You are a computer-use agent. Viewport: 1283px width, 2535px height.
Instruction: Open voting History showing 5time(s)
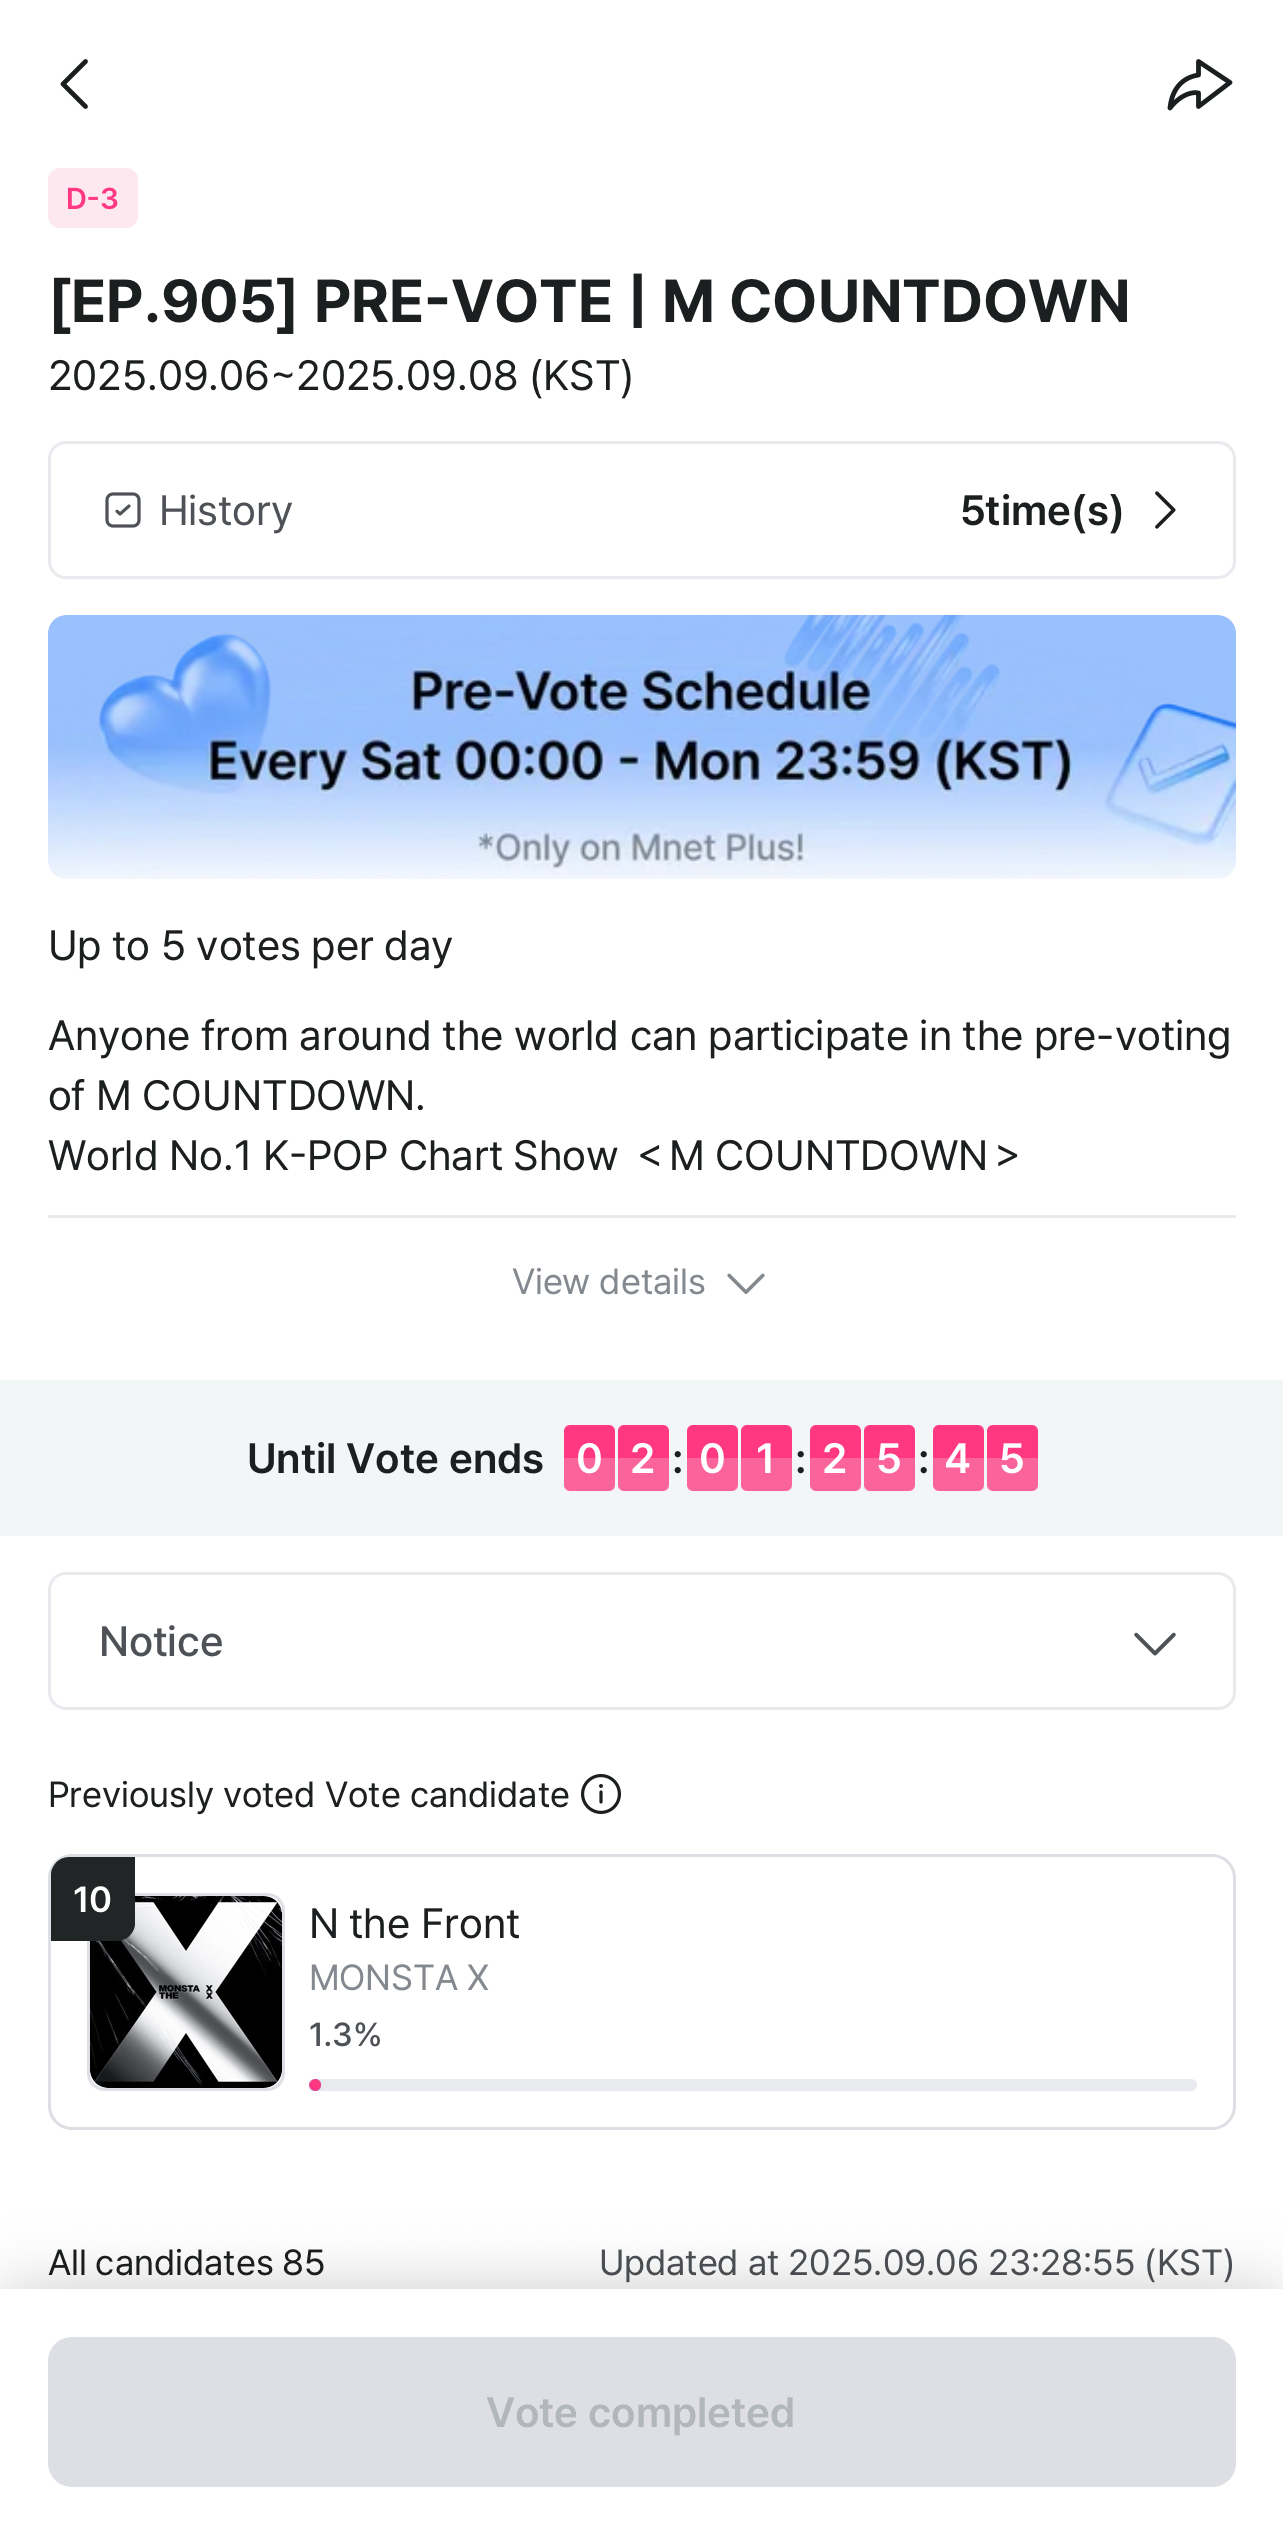point(642,510)
